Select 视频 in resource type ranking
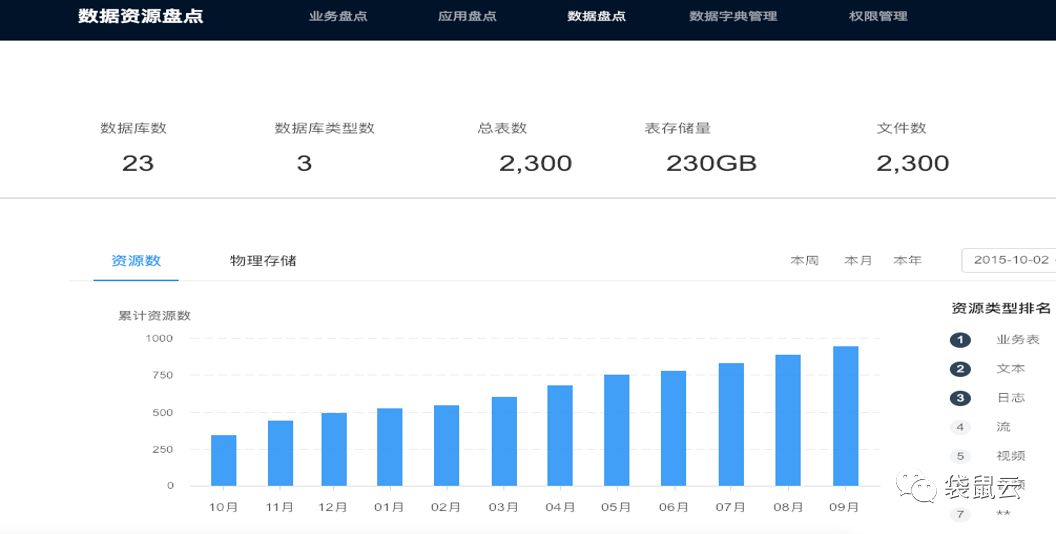This screenshot has width=1056, height=534. [x=1011, y=456]
